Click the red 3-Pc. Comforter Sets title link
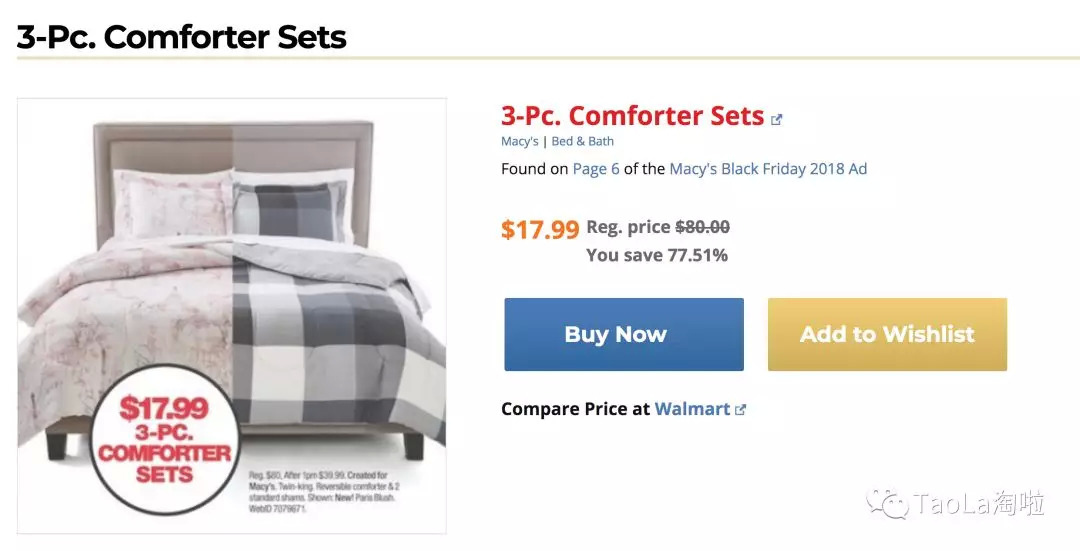This screenshot has height=551, width=1080. coord(632,116)
